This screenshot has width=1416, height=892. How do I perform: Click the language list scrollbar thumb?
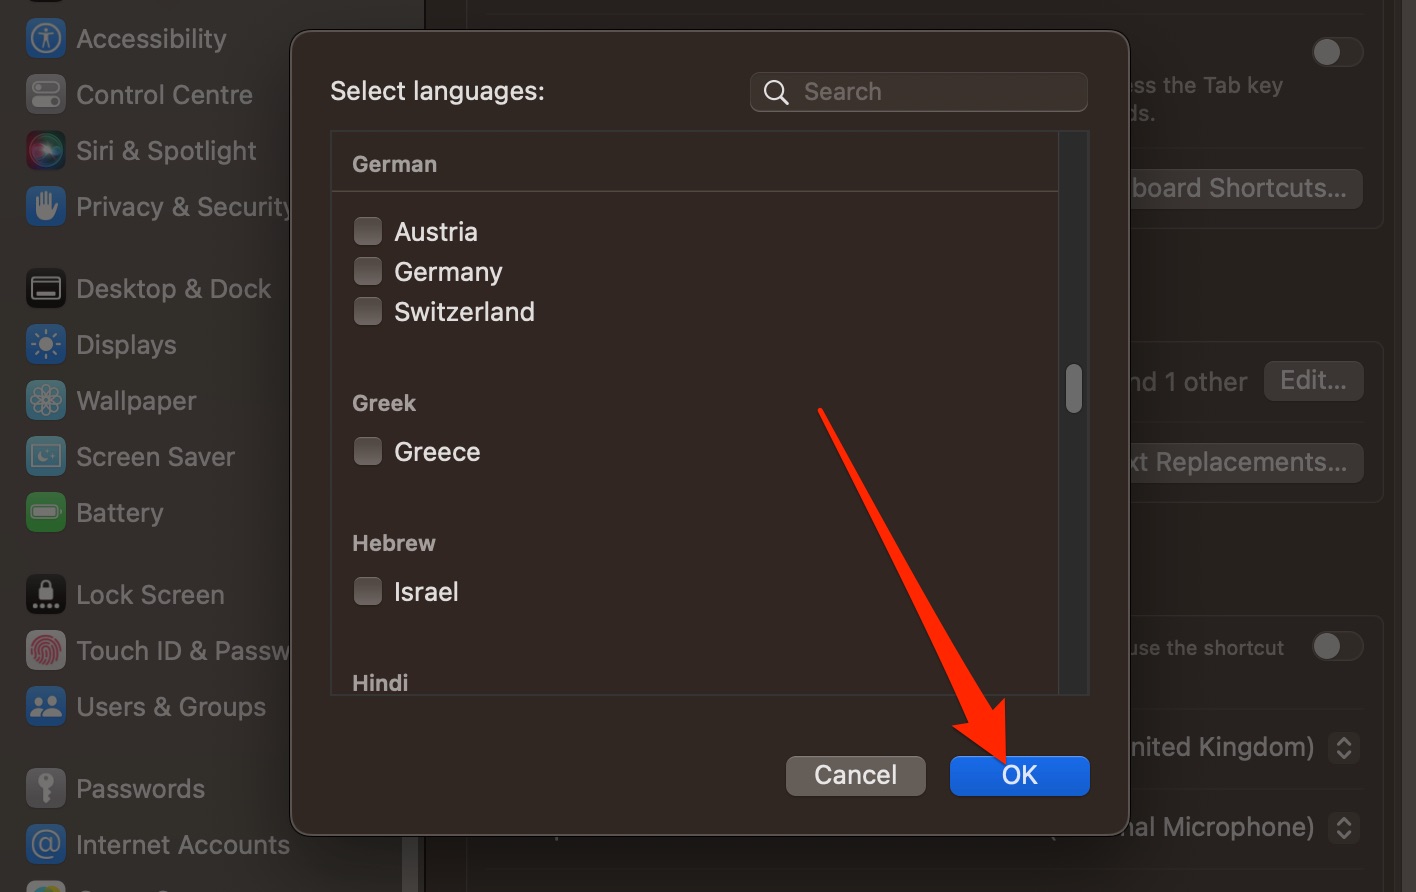pyautogui.click(x=1074, y=388)
